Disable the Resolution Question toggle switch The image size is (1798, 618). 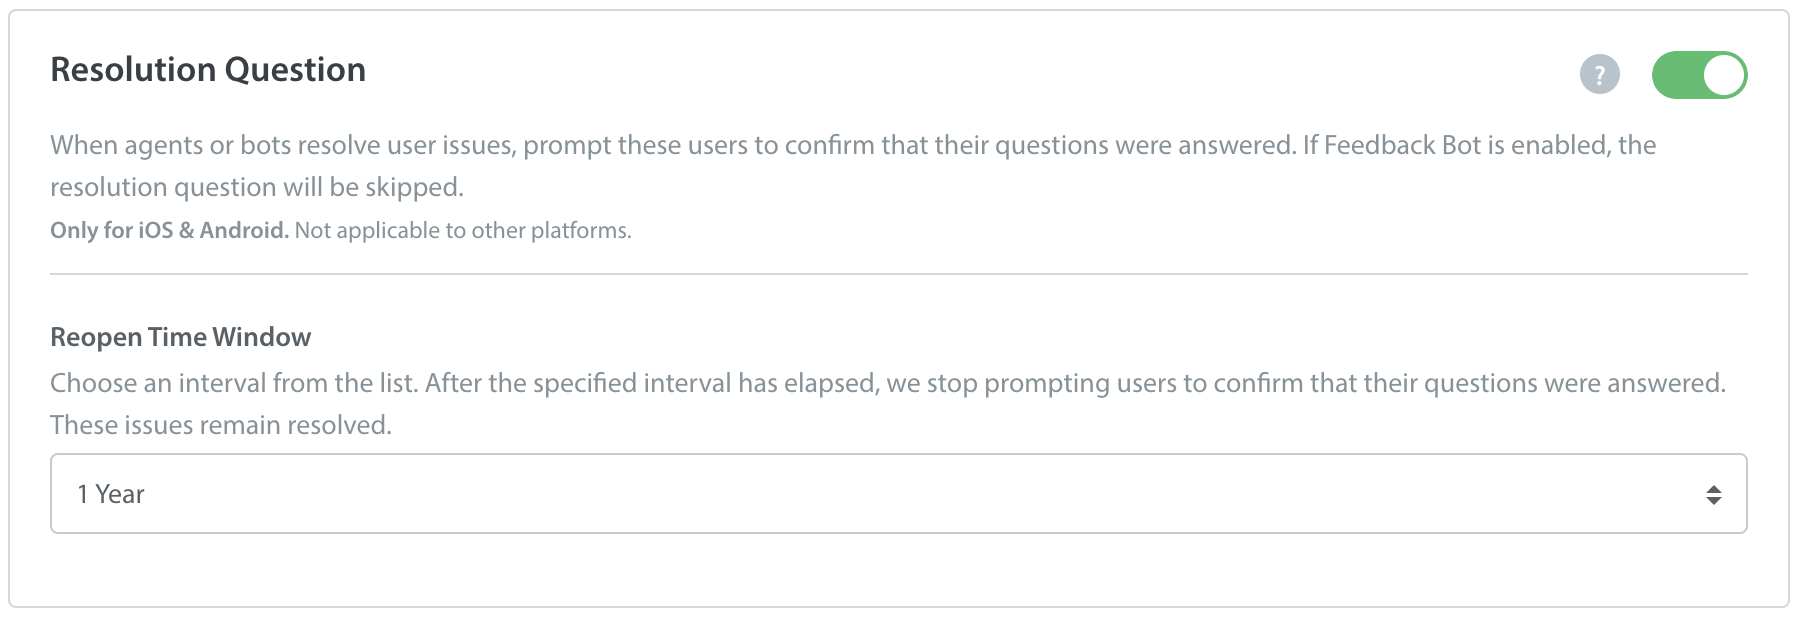click(x=1699, y=75)
